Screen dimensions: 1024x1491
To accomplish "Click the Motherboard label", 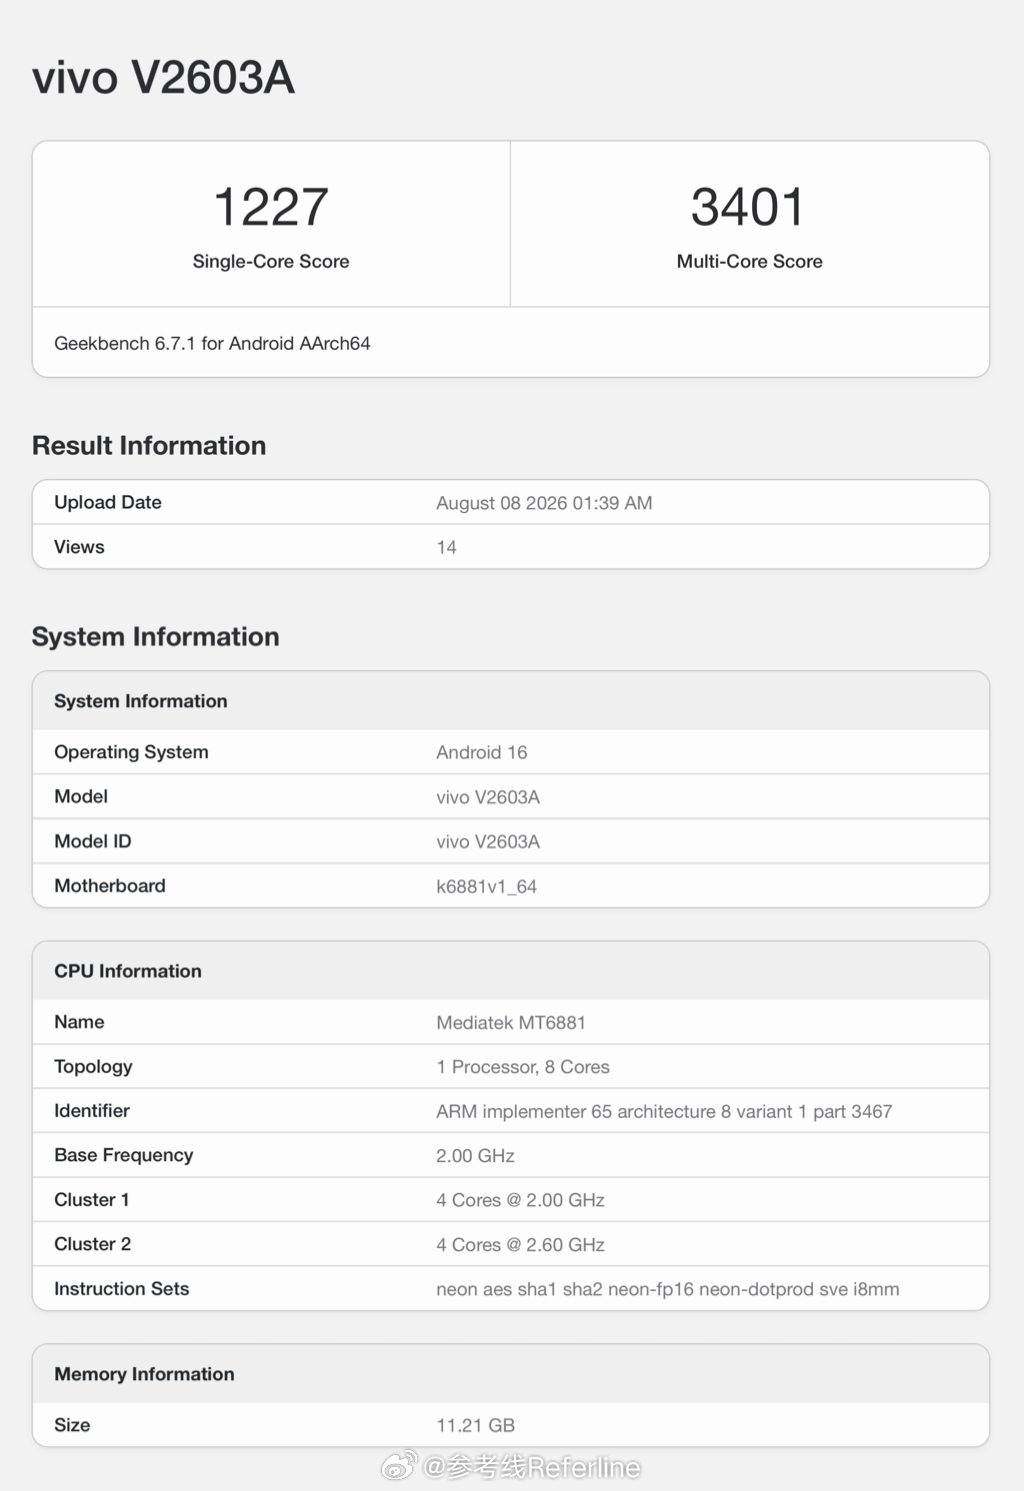I will point(110,885).
